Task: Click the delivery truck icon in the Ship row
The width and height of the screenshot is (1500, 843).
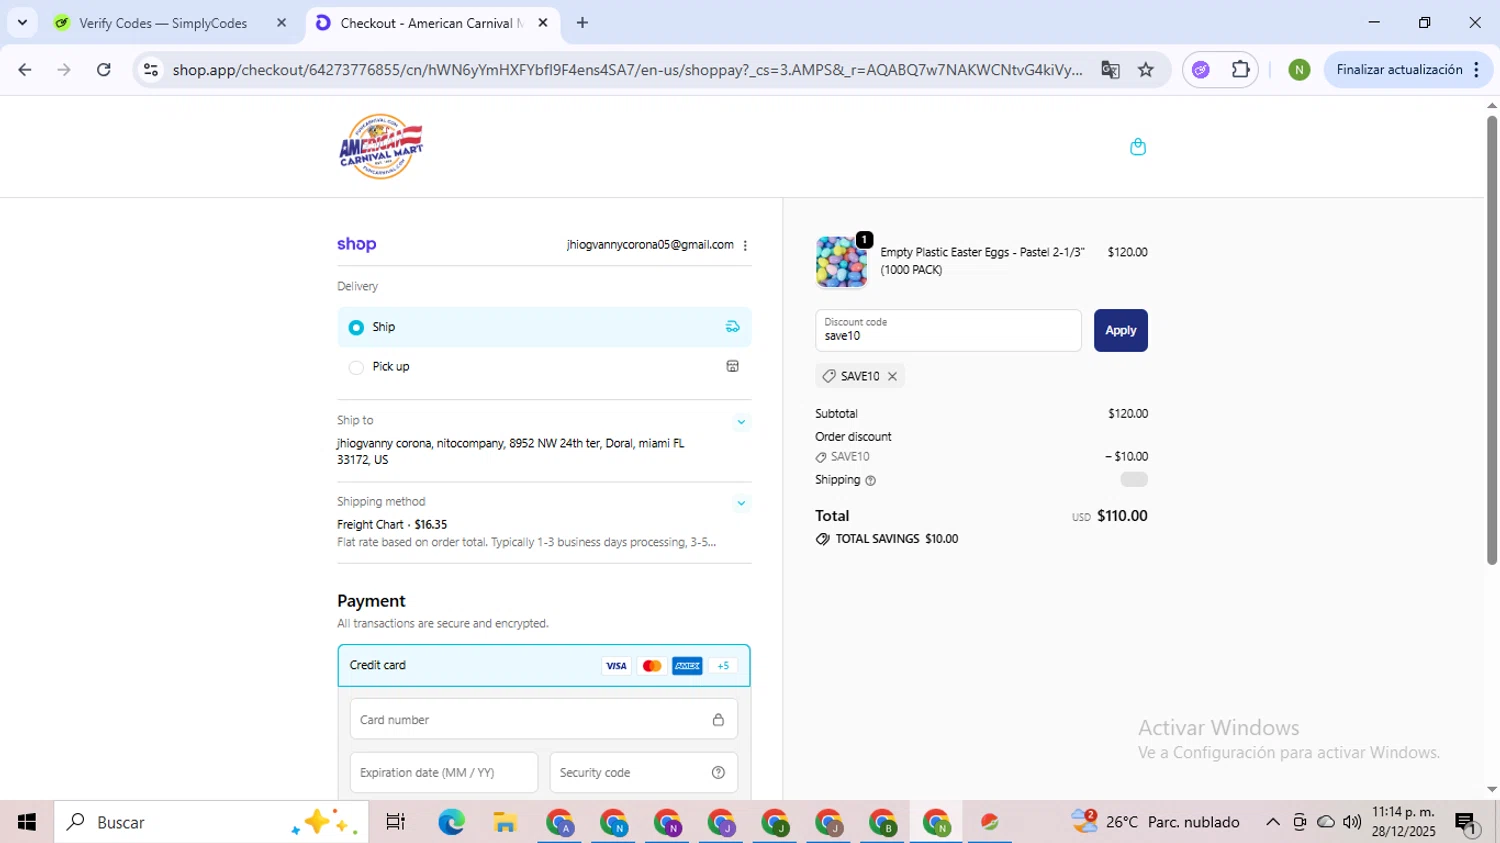Action: [732, 327]
